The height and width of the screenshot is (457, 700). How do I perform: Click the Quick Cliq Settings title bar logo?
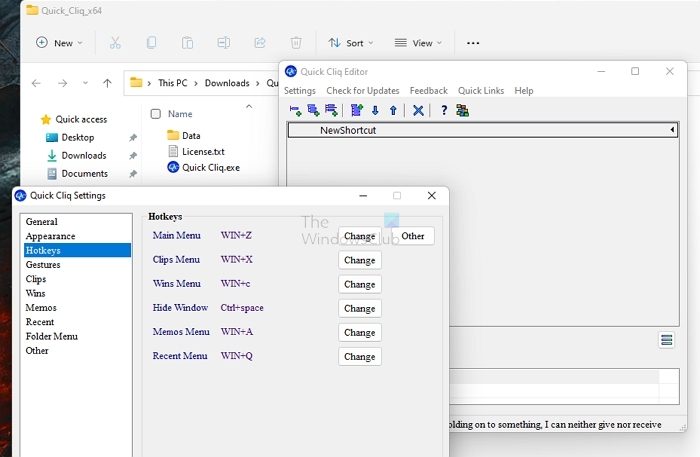[x=21, y=195]
